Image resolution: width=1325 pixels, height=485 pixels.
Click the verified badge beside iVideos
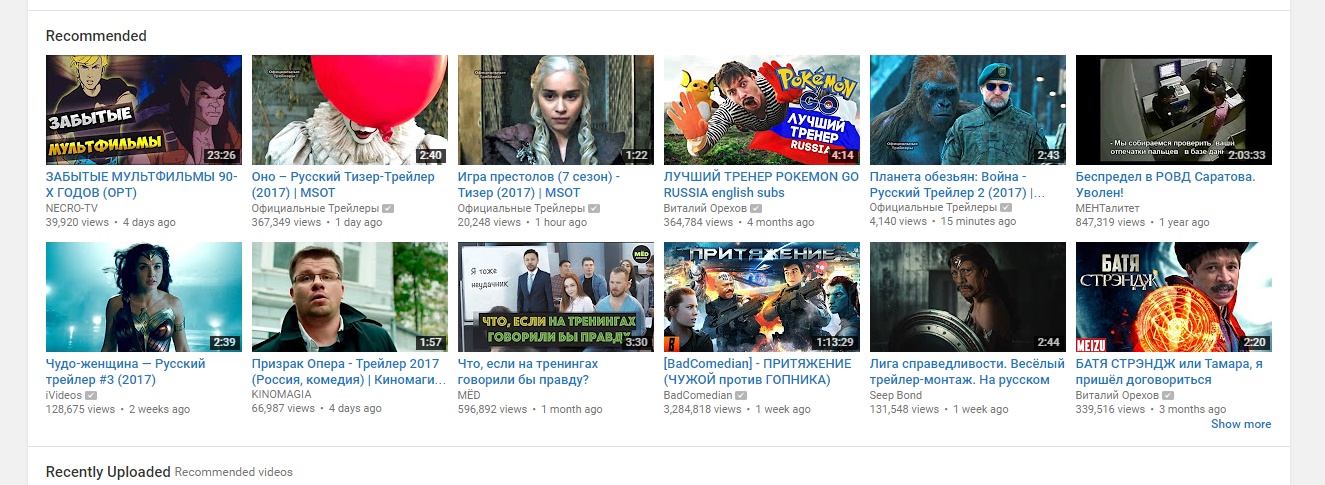click(x=91, y=396)
